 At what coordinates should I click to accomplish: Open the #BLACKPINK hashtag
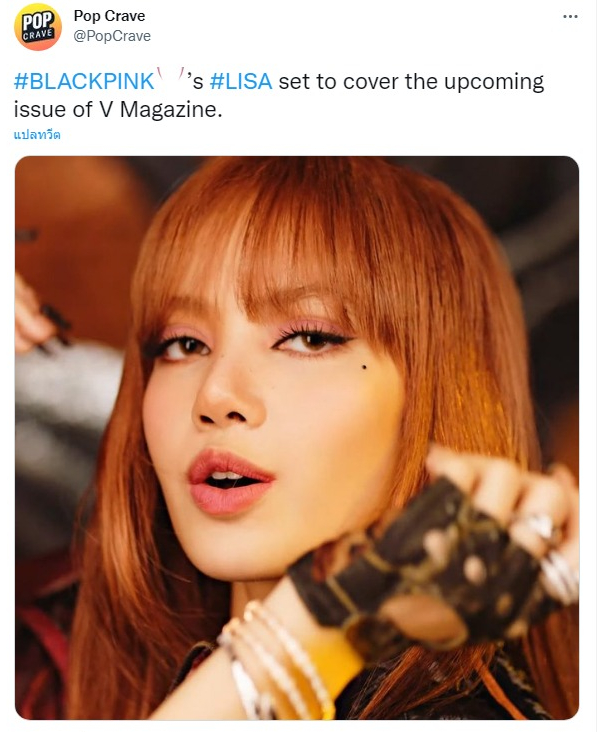point(84,81)
